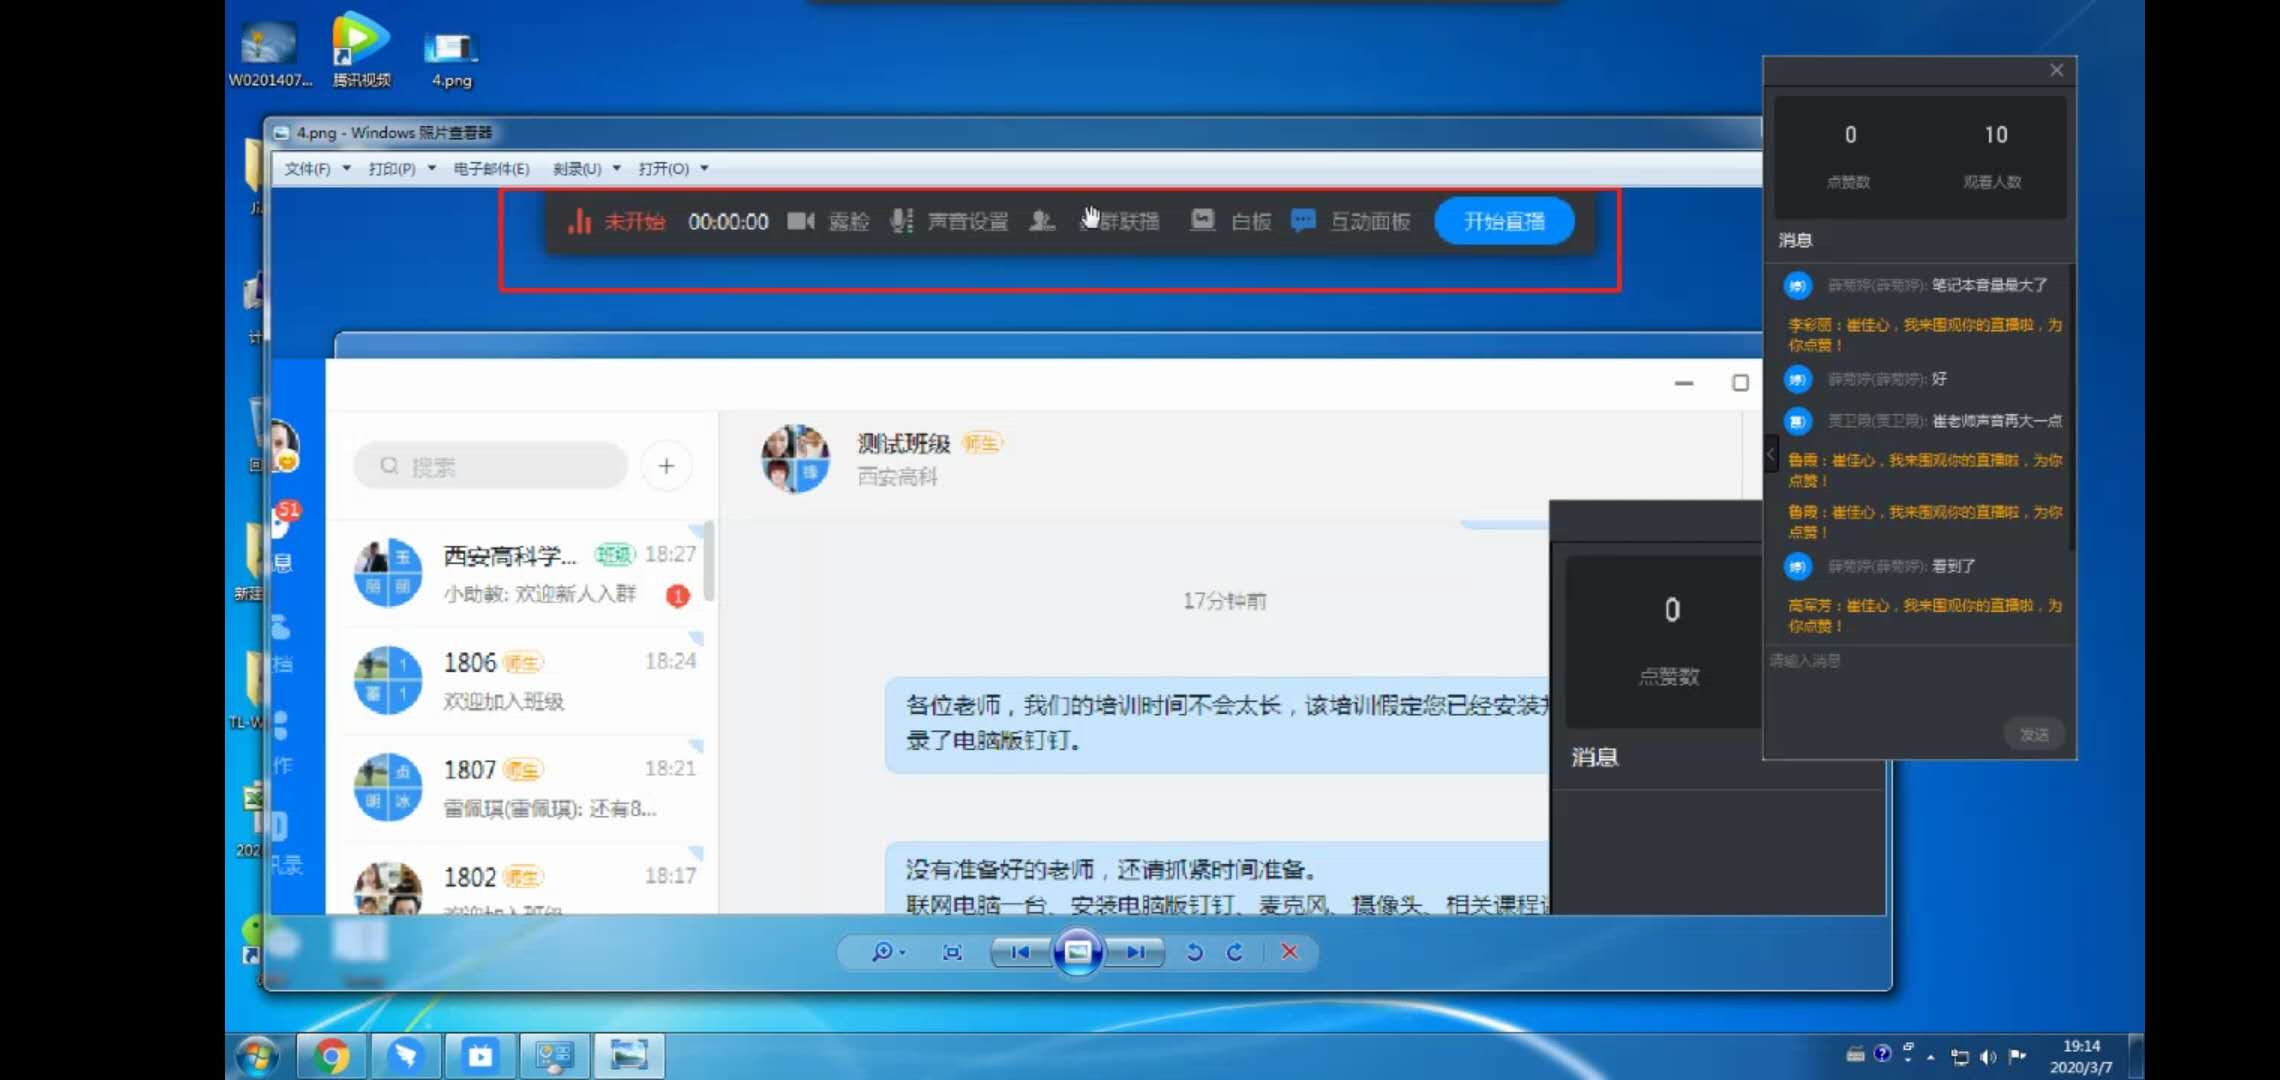Switch to Photo Viewer on the taskbar
This screenshot has width=2280, height=1080.
tap(629, 1056)
